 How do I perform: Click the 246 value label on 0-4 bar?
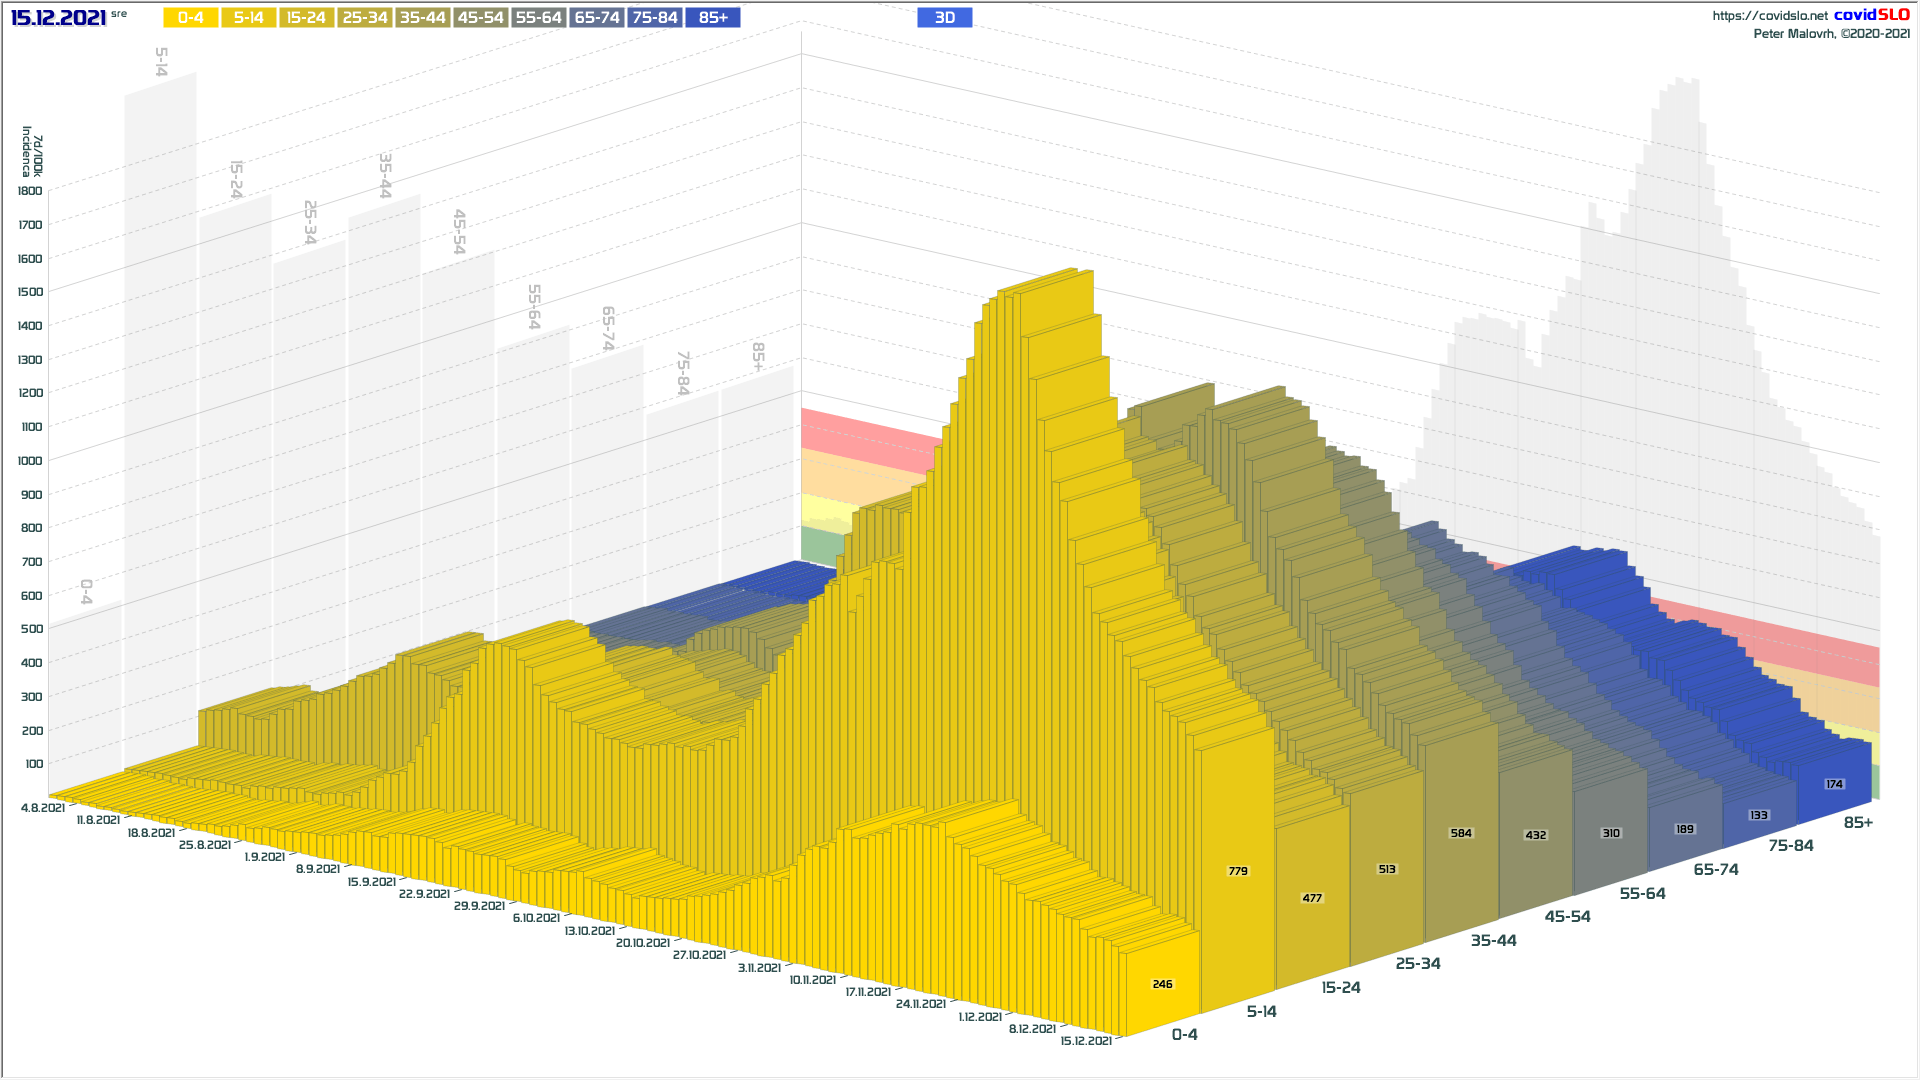pyautogui.click(x=1162, y=984)
